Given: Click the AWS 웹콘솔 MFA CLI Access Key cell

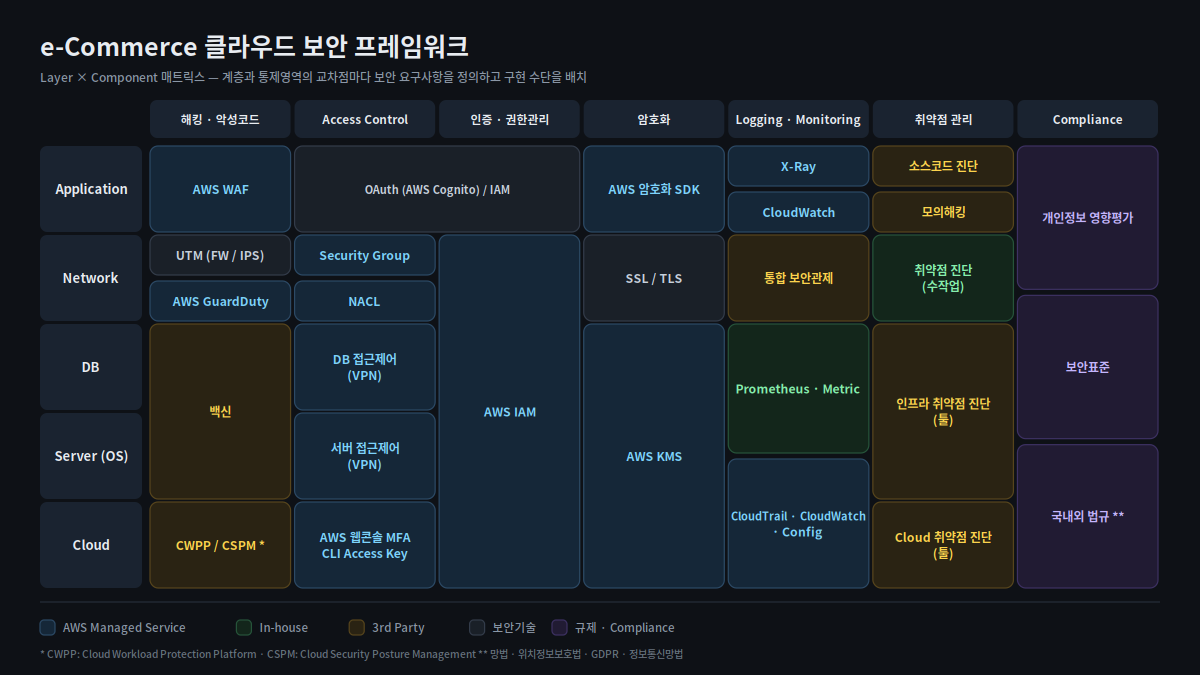Looking at the screenshot, I should tap(365, 545).
